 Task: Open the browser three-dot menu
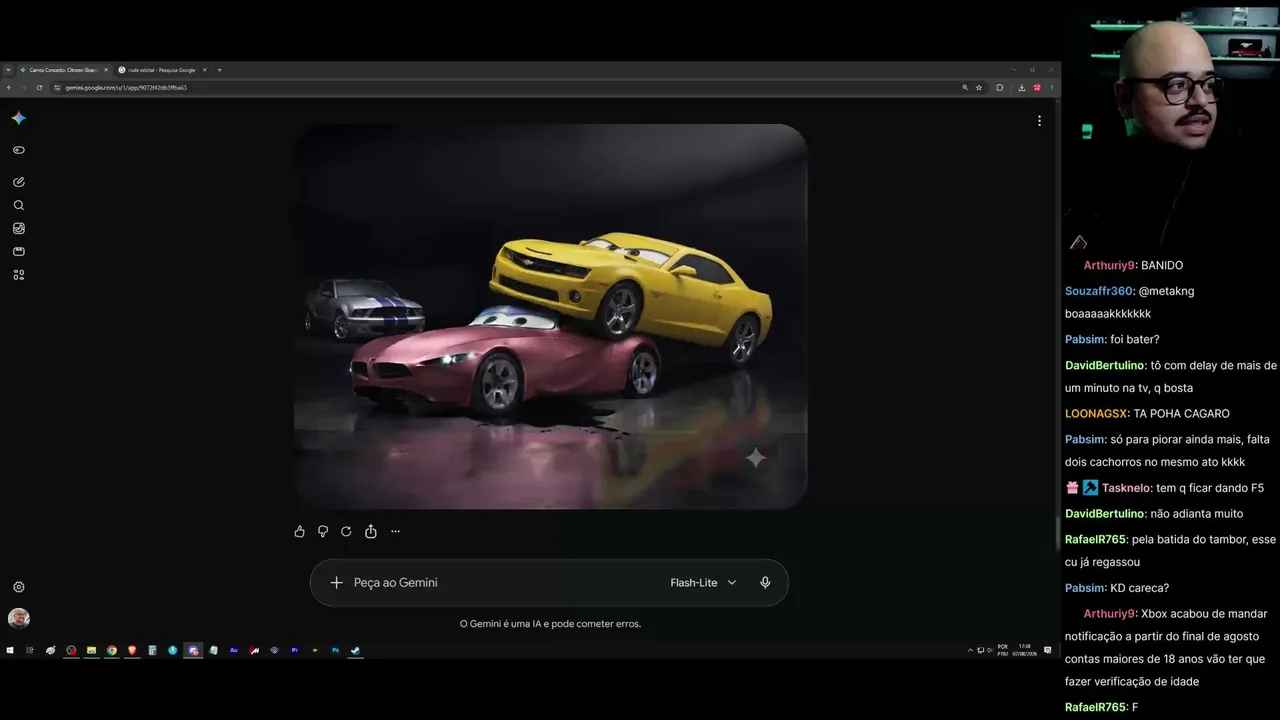point(1051,87)
